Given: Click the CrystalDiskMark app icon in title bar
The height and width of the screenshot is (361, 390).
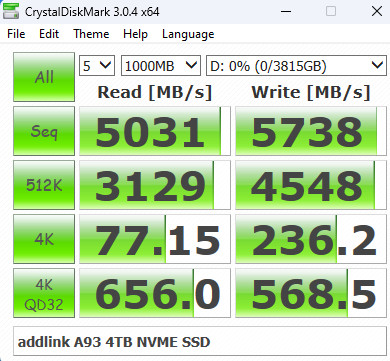Looking at the screenshot, I should point(11,11).
